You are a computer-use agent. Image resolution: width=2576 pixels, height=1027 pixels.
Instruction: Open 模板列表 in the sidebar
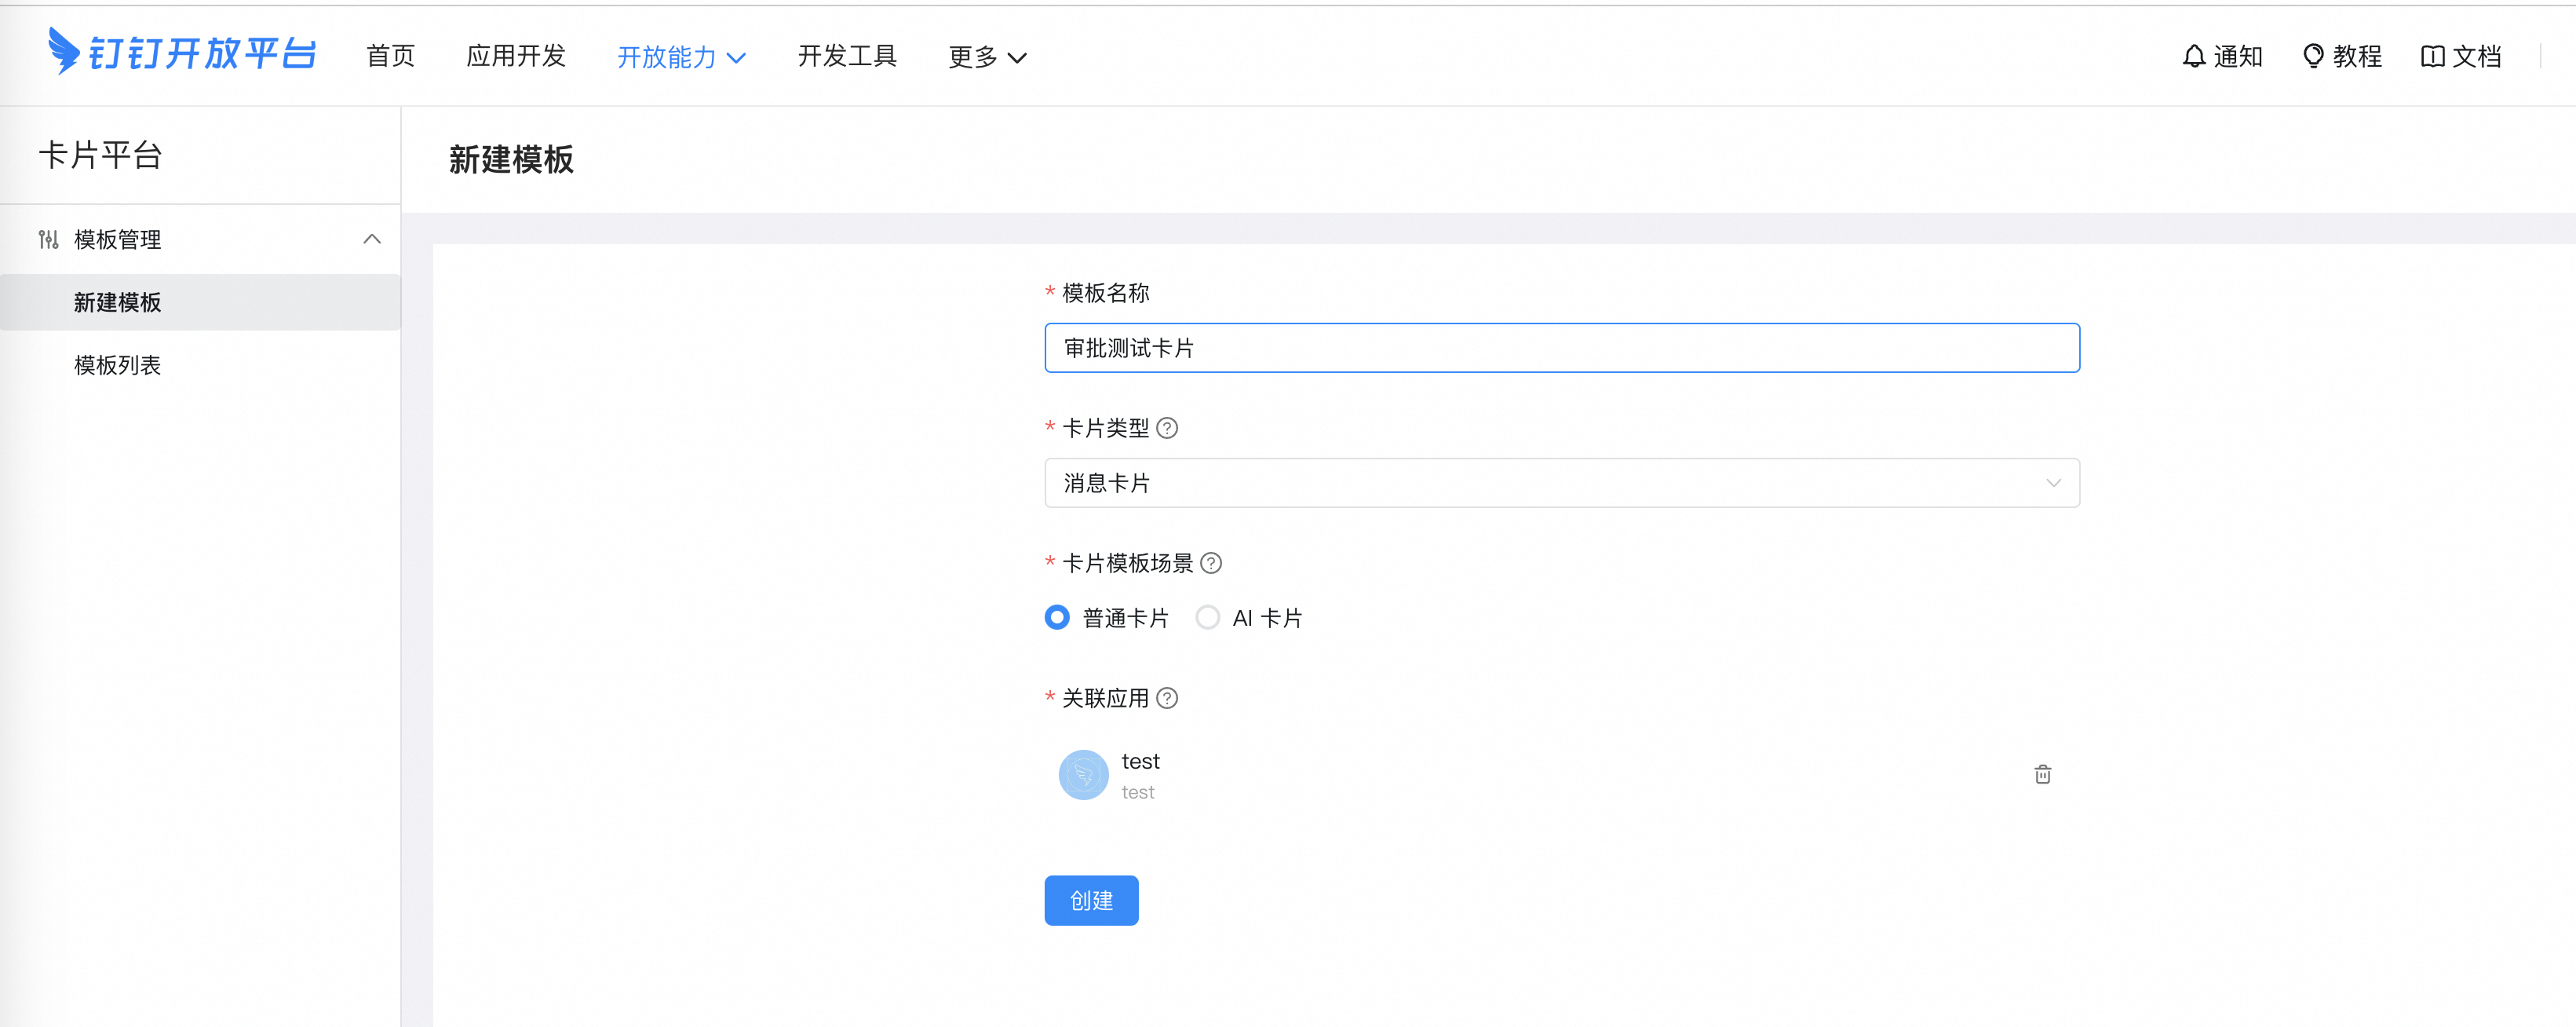117,365
